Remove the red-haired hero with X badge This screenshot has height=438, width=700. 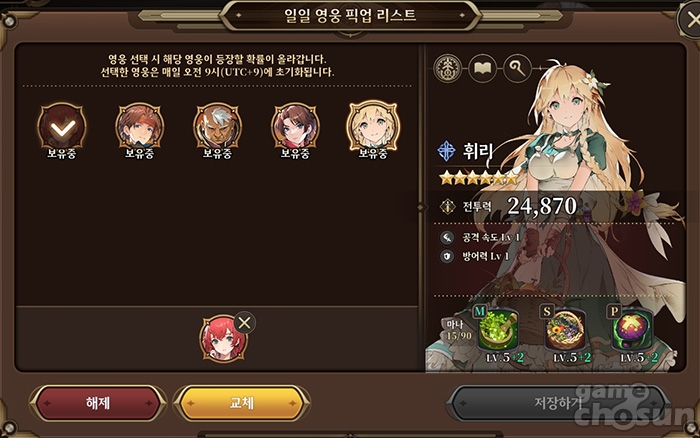(244, 322)
